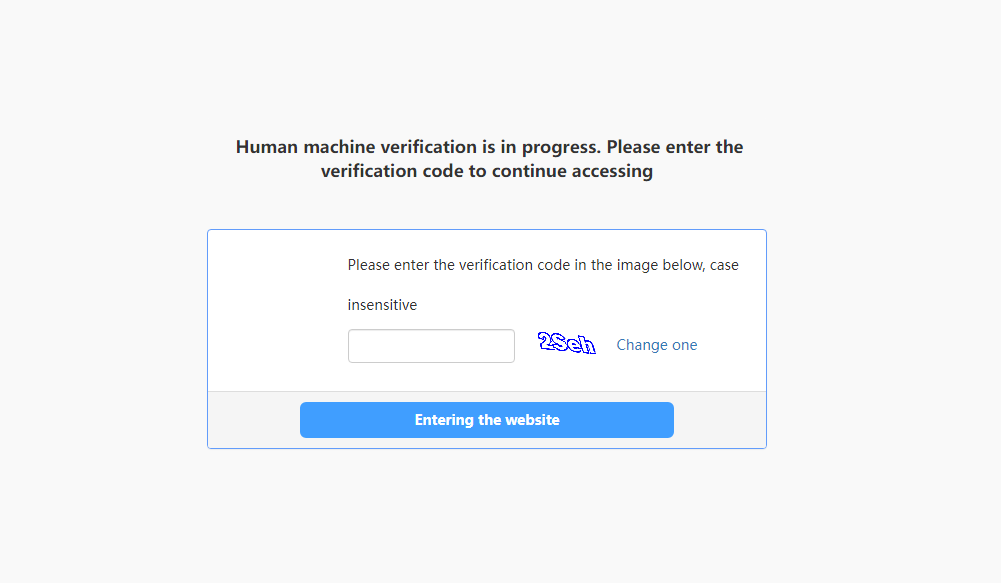Refresh the captcha using 'Change one'
1001x583 pixels.
pos(656,345)
